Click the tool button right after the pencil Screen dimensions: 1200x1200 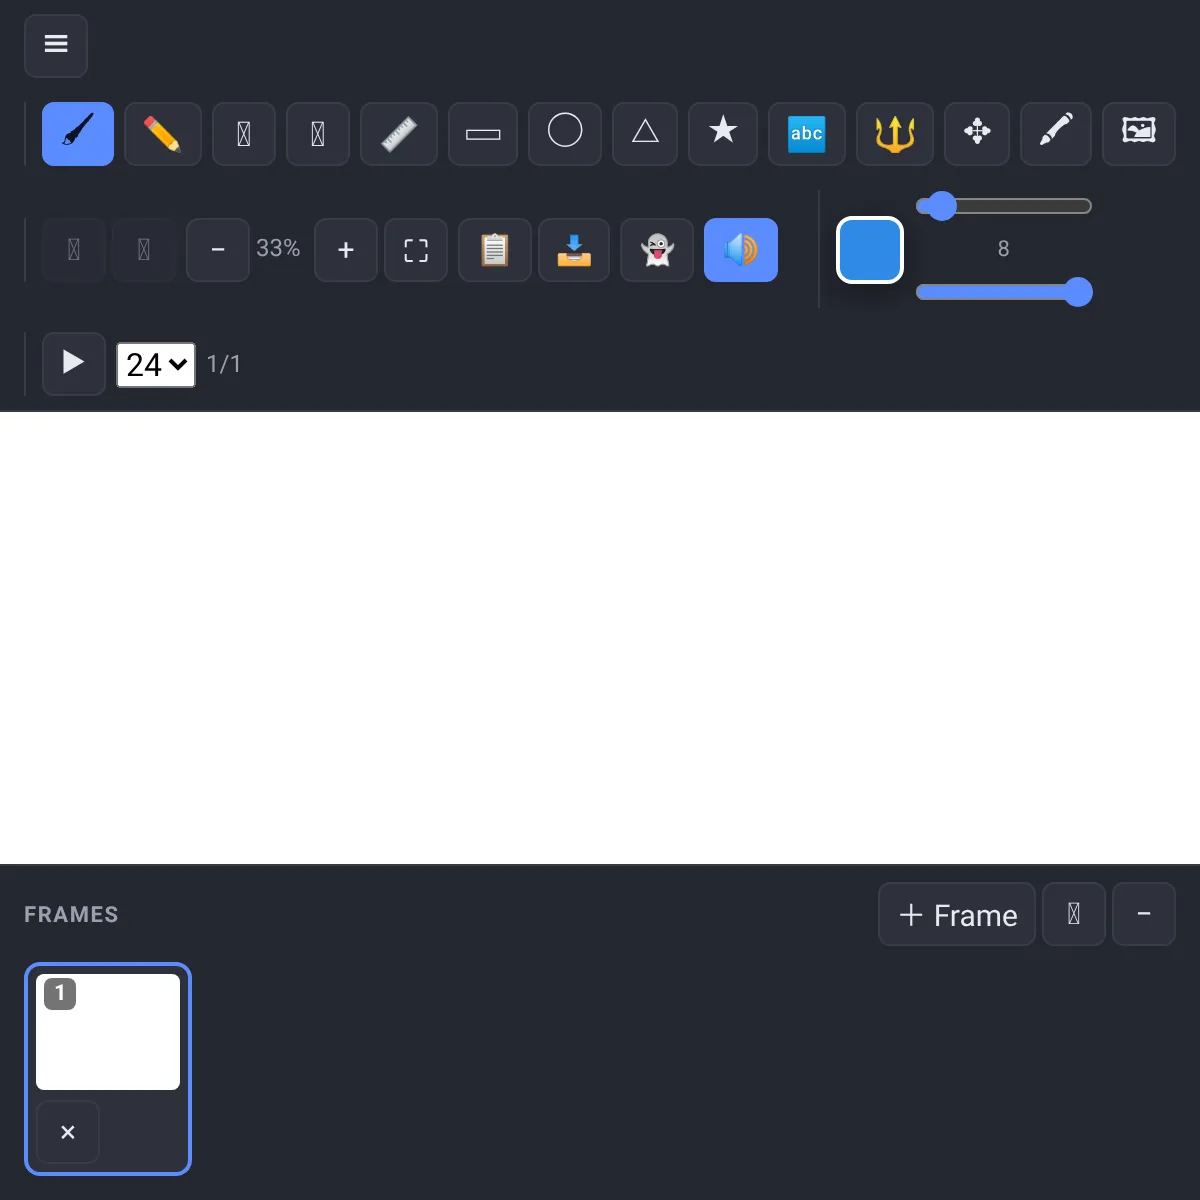click(x=244, y=134)
